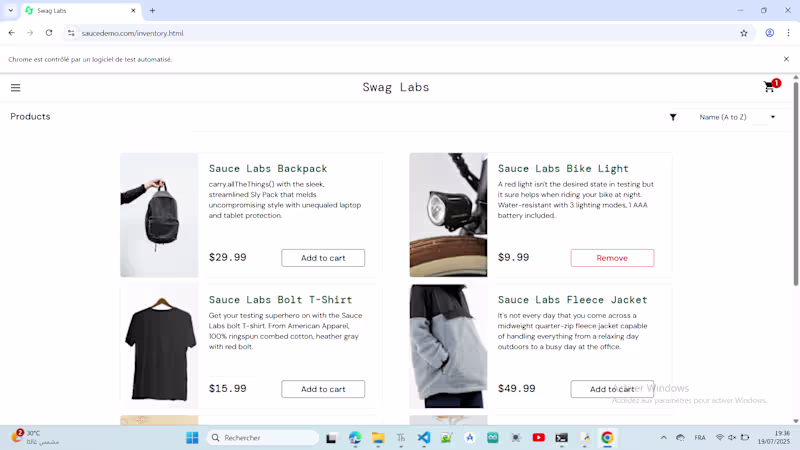The width and height of the screenshot is (800, 450).
Task: Open the Sauce Labs Bolt T-Shirt title link
Action: point(280,299)
